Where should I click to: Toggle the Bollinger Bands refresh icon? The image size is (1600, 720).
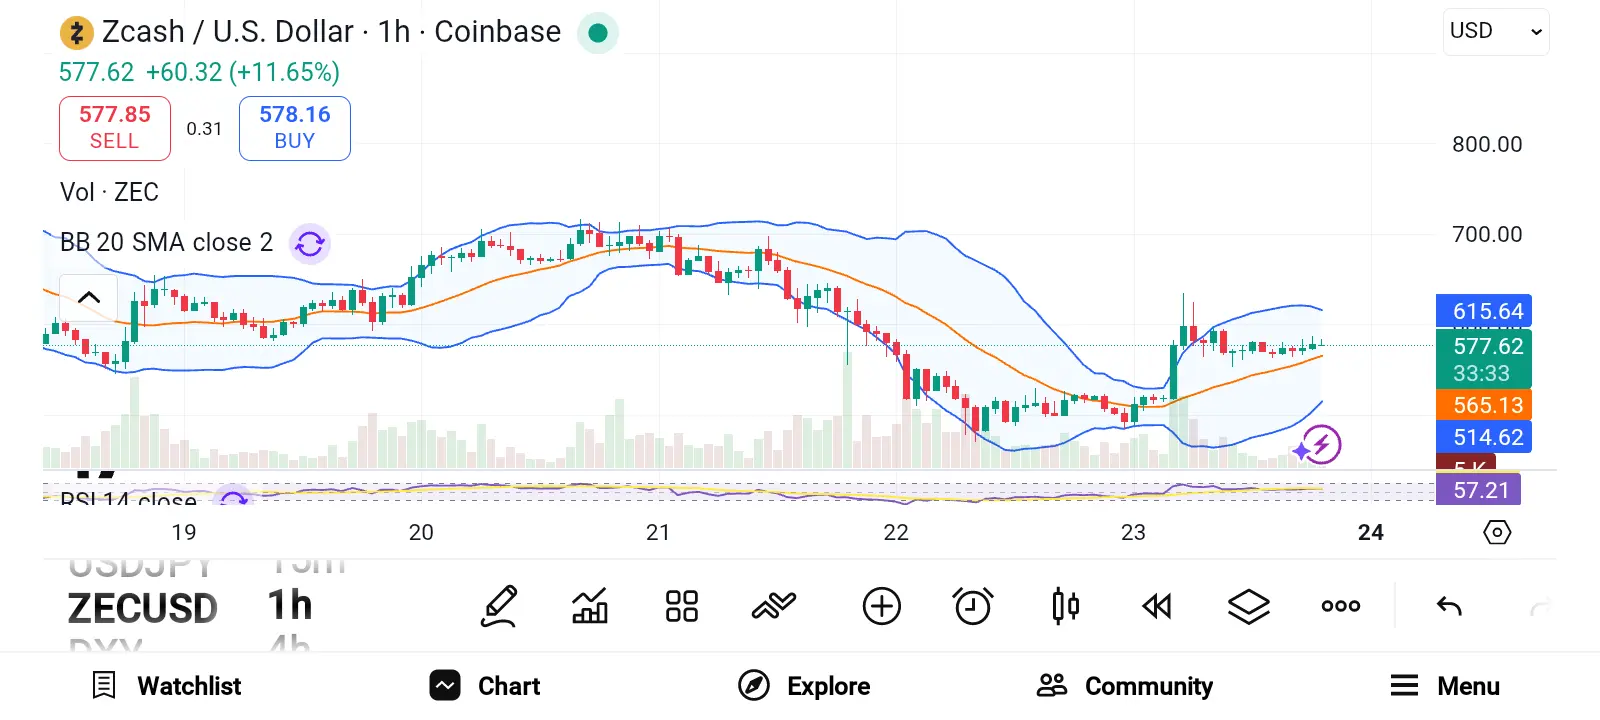pos(310,243)
